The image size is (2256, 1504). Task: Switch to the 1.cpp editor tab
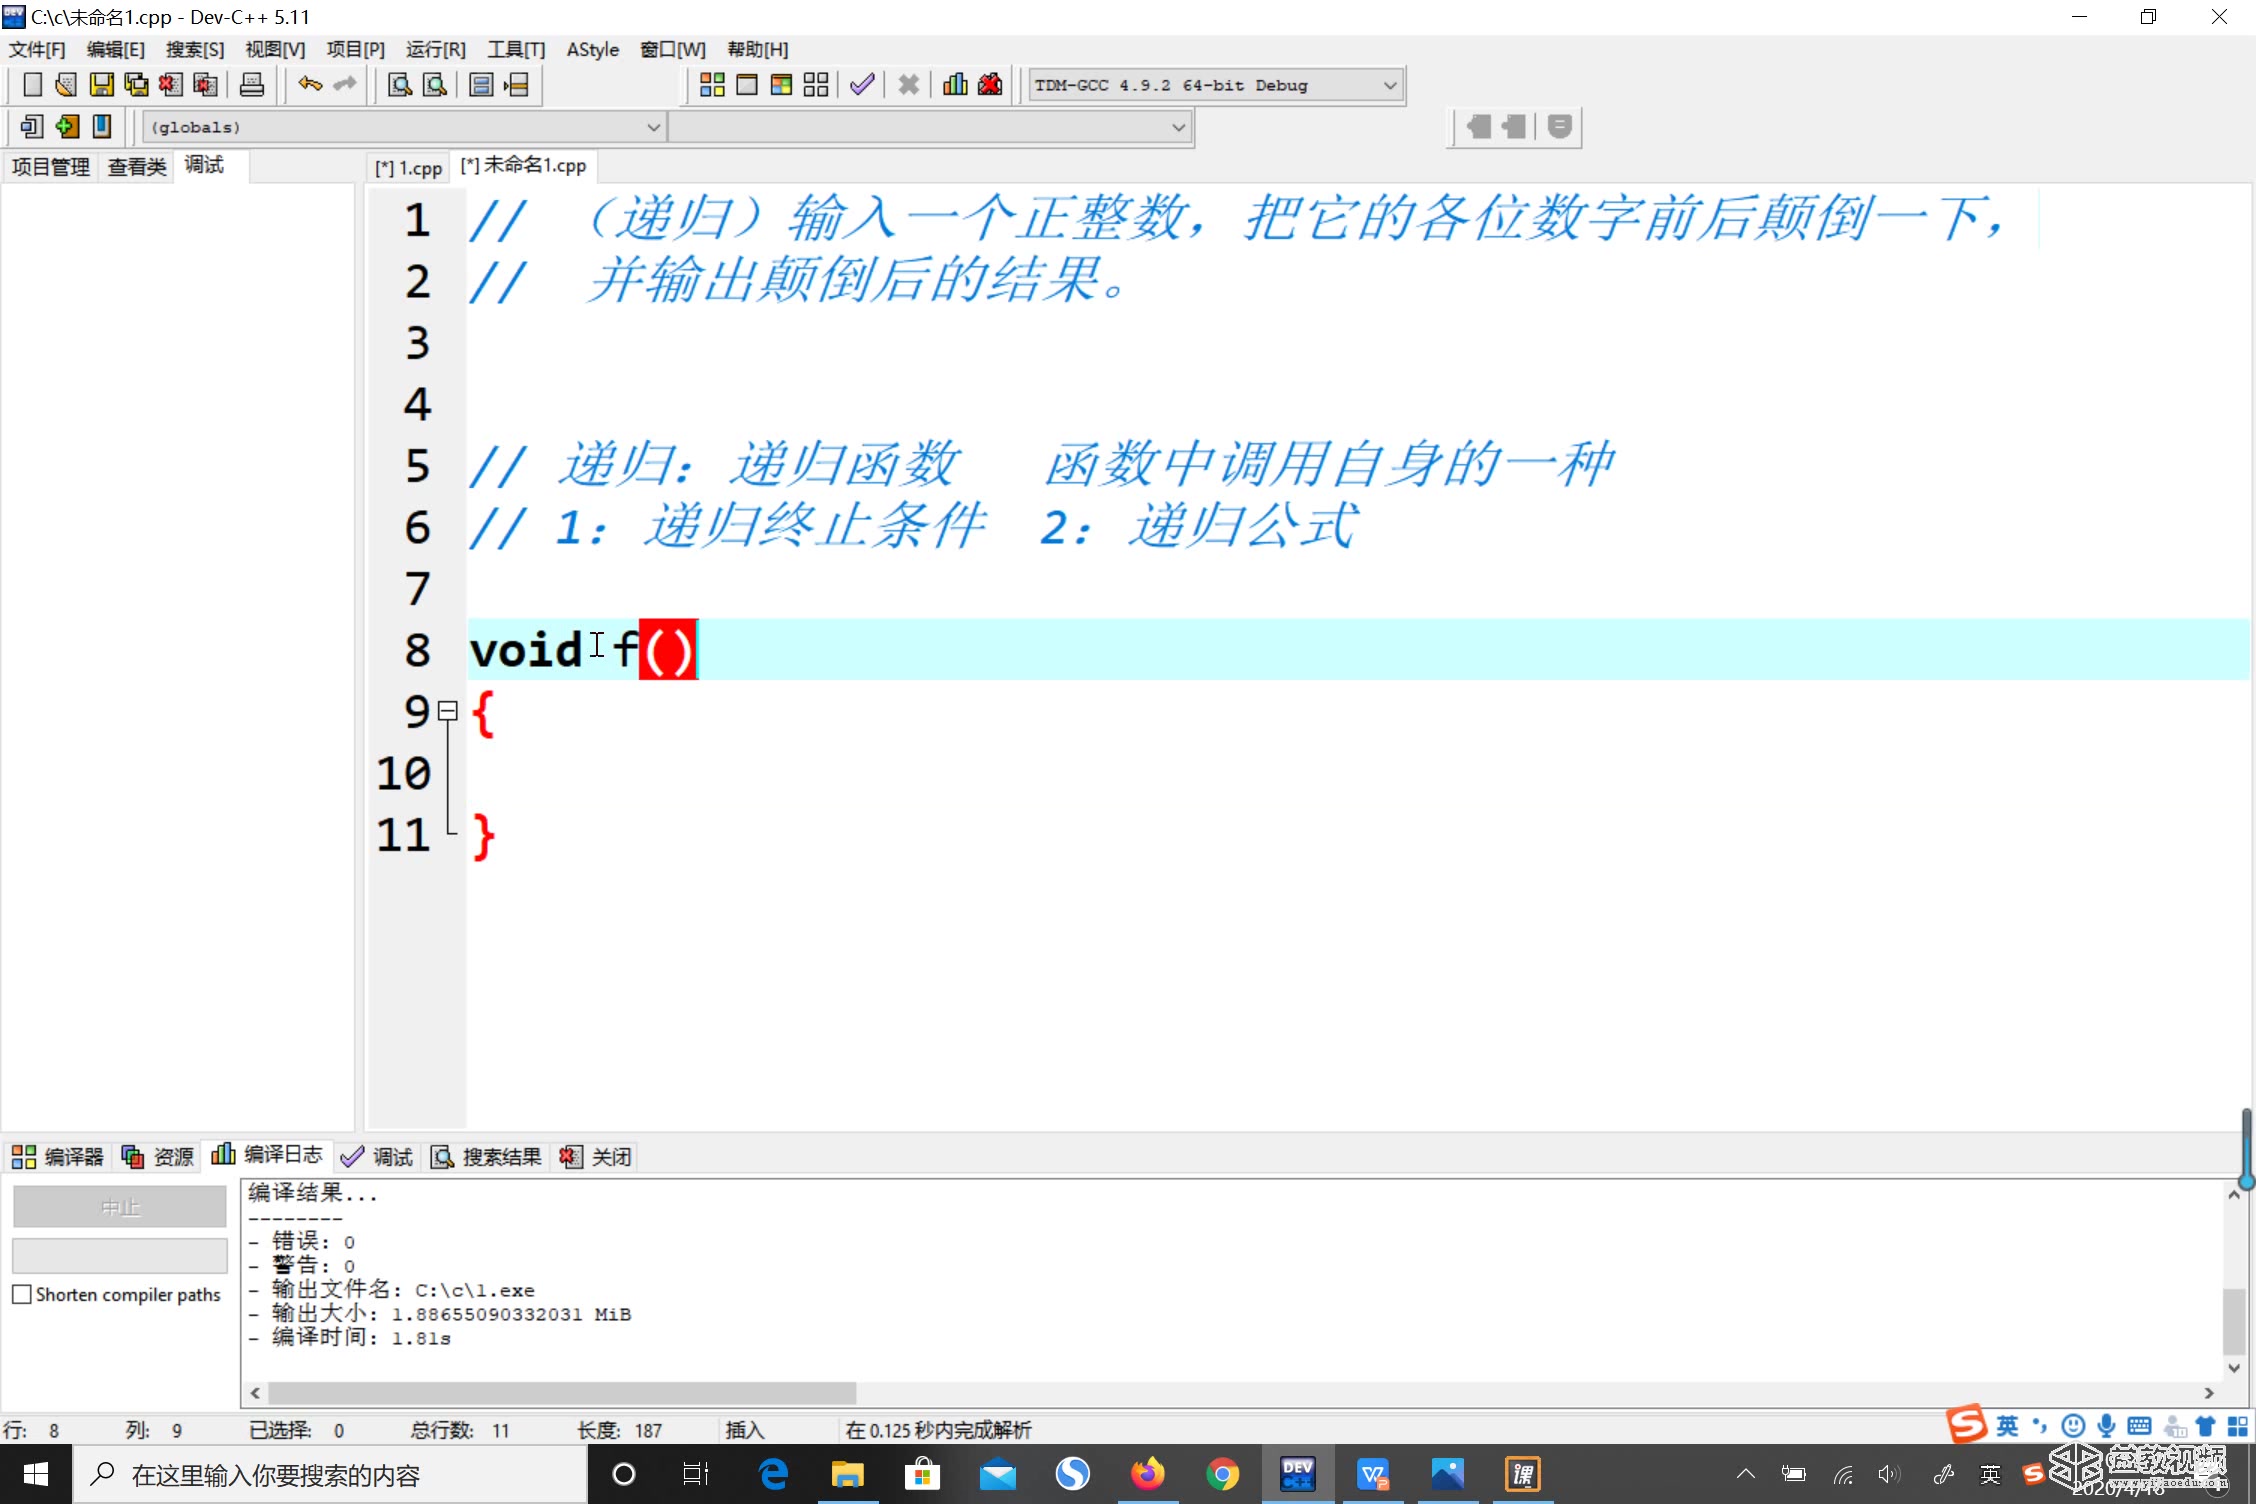tap(409, 167)
